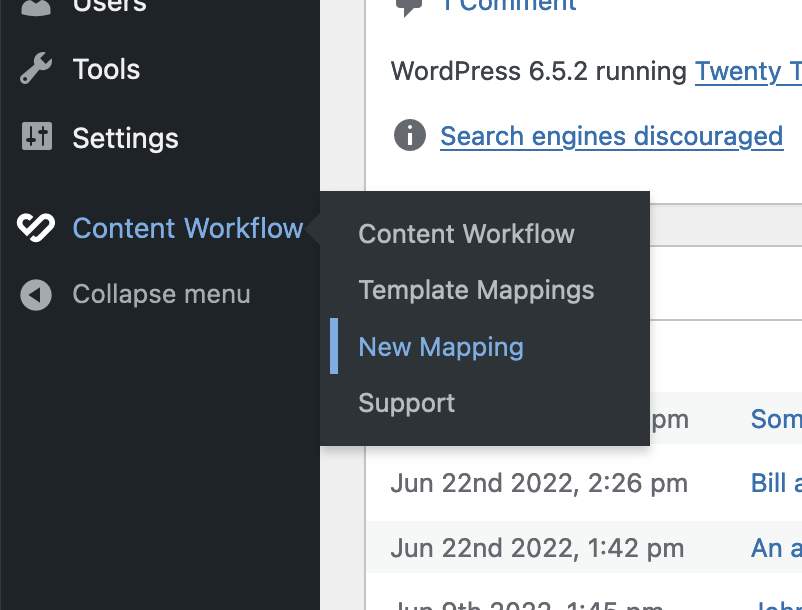This screenshot has height=610, width=802.
Task: Open the 1 Comment link
Action: pyautogui.click(x=510, y=5)
